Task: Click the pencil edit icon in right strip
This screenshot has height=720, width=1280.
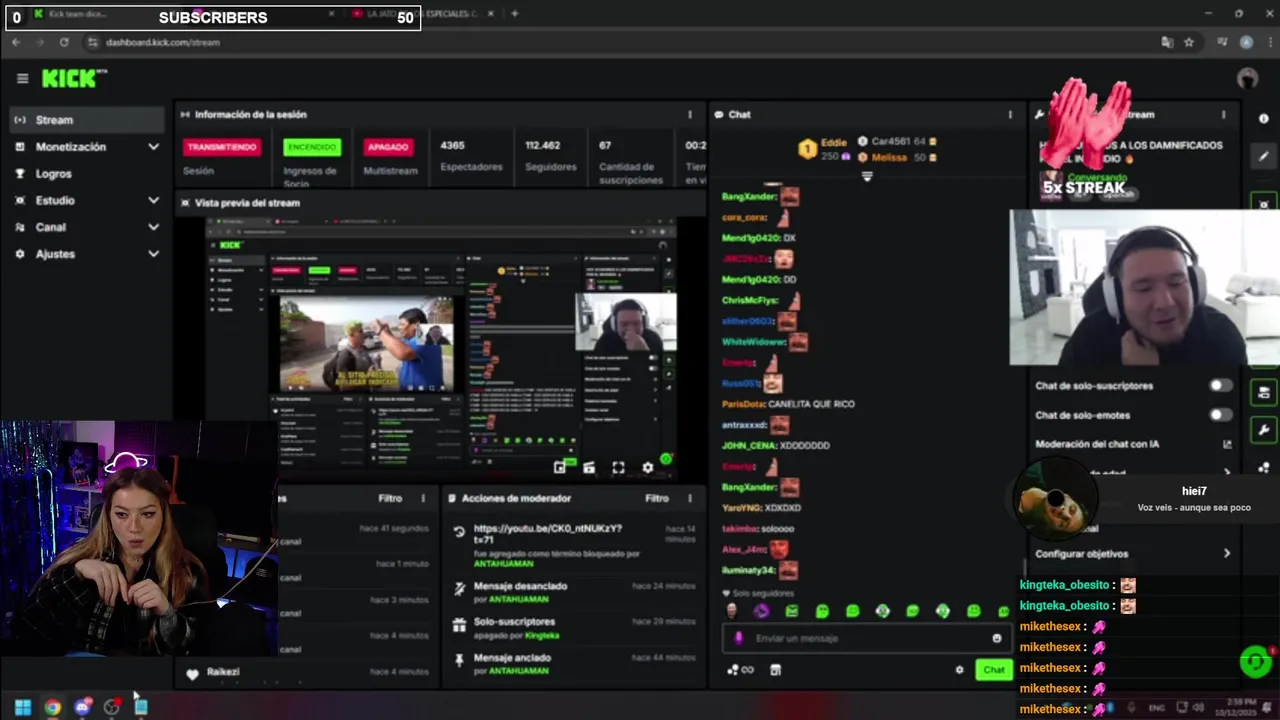Action: (x=1264, y=156)
